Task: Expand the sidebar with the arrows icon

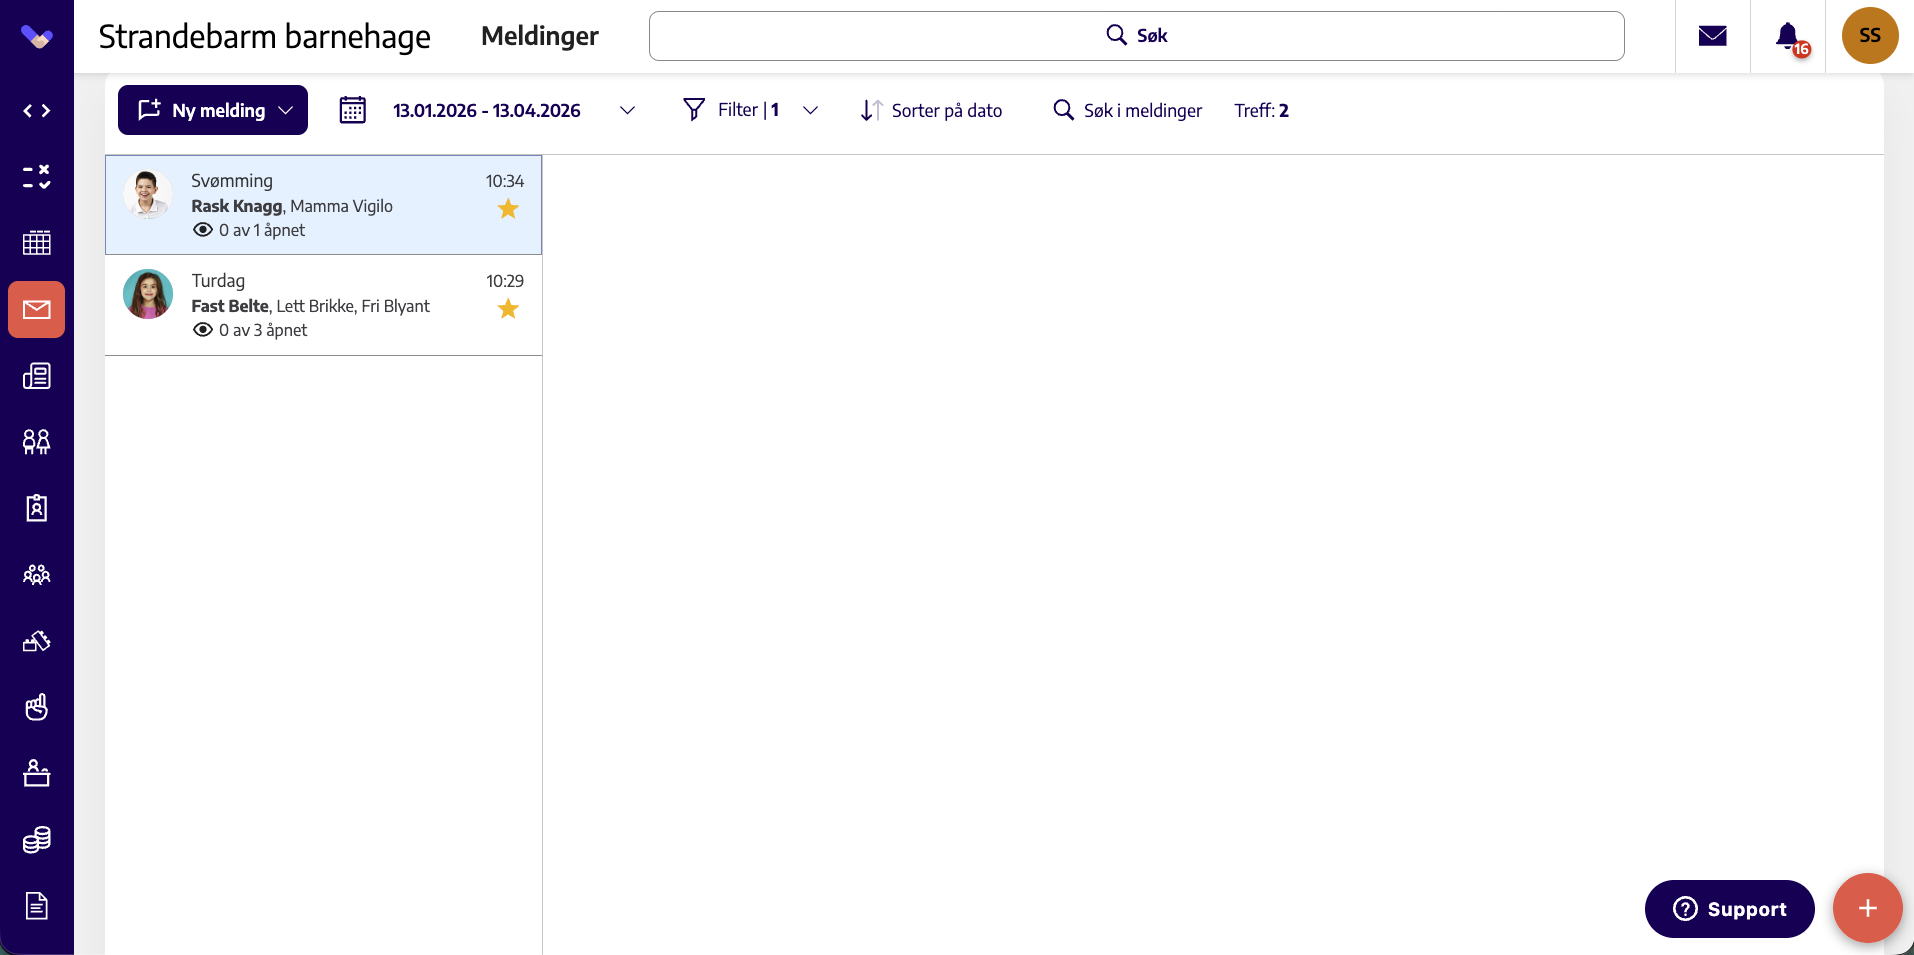Action: (x=37, y=111)
